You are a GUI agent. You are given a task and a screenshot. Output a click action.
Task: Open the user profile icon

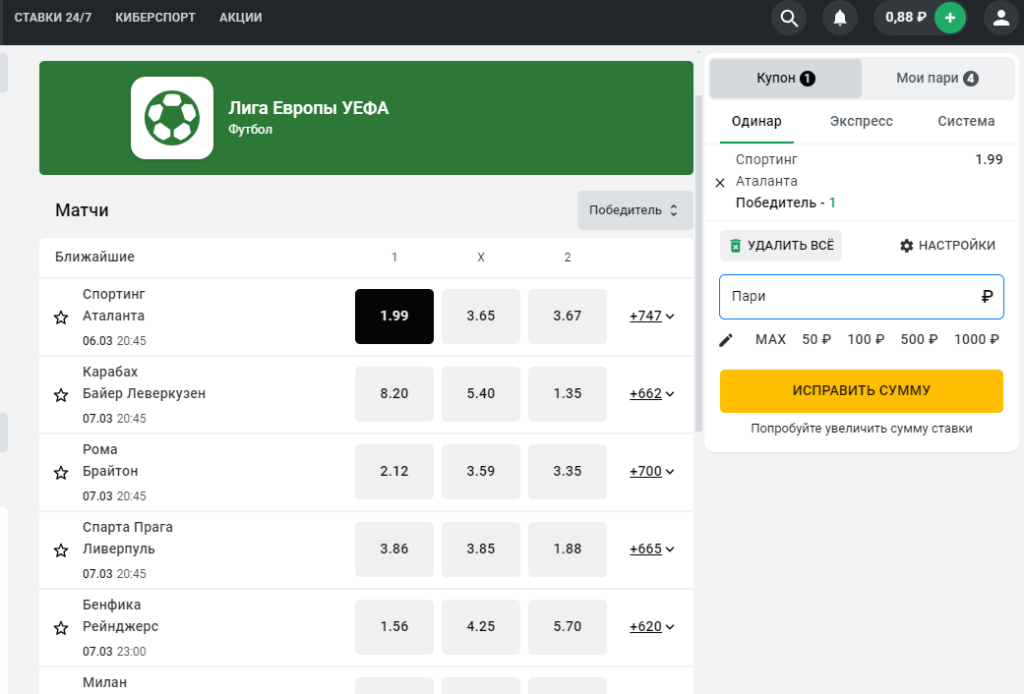(1001, 18)
